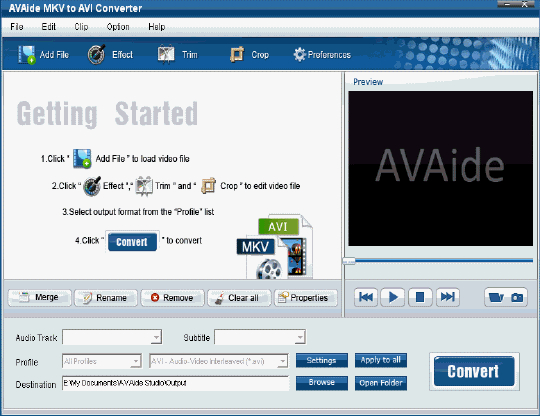The width and height of the screenshot is (540, 416).
Task: Open the Option menu
Action: [118, 27]
